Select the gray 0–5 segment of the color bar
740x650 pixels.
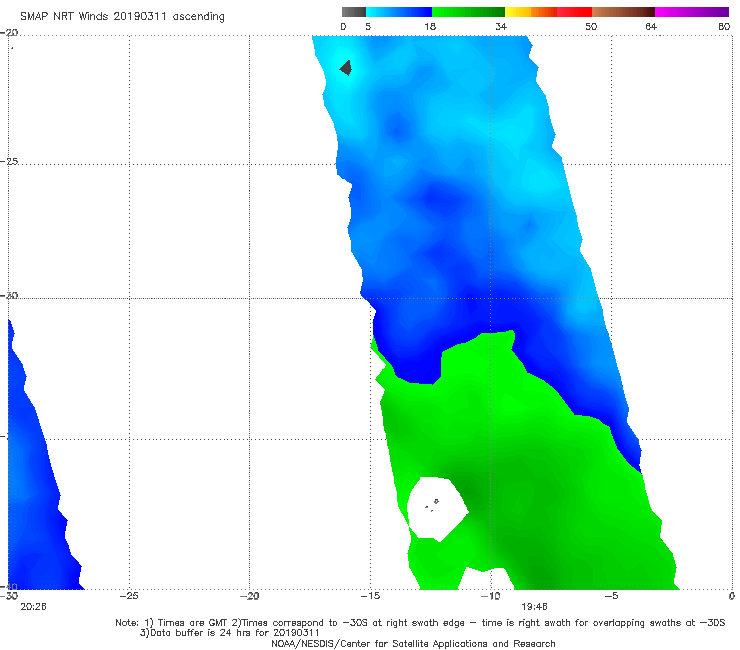coord(354,12)
